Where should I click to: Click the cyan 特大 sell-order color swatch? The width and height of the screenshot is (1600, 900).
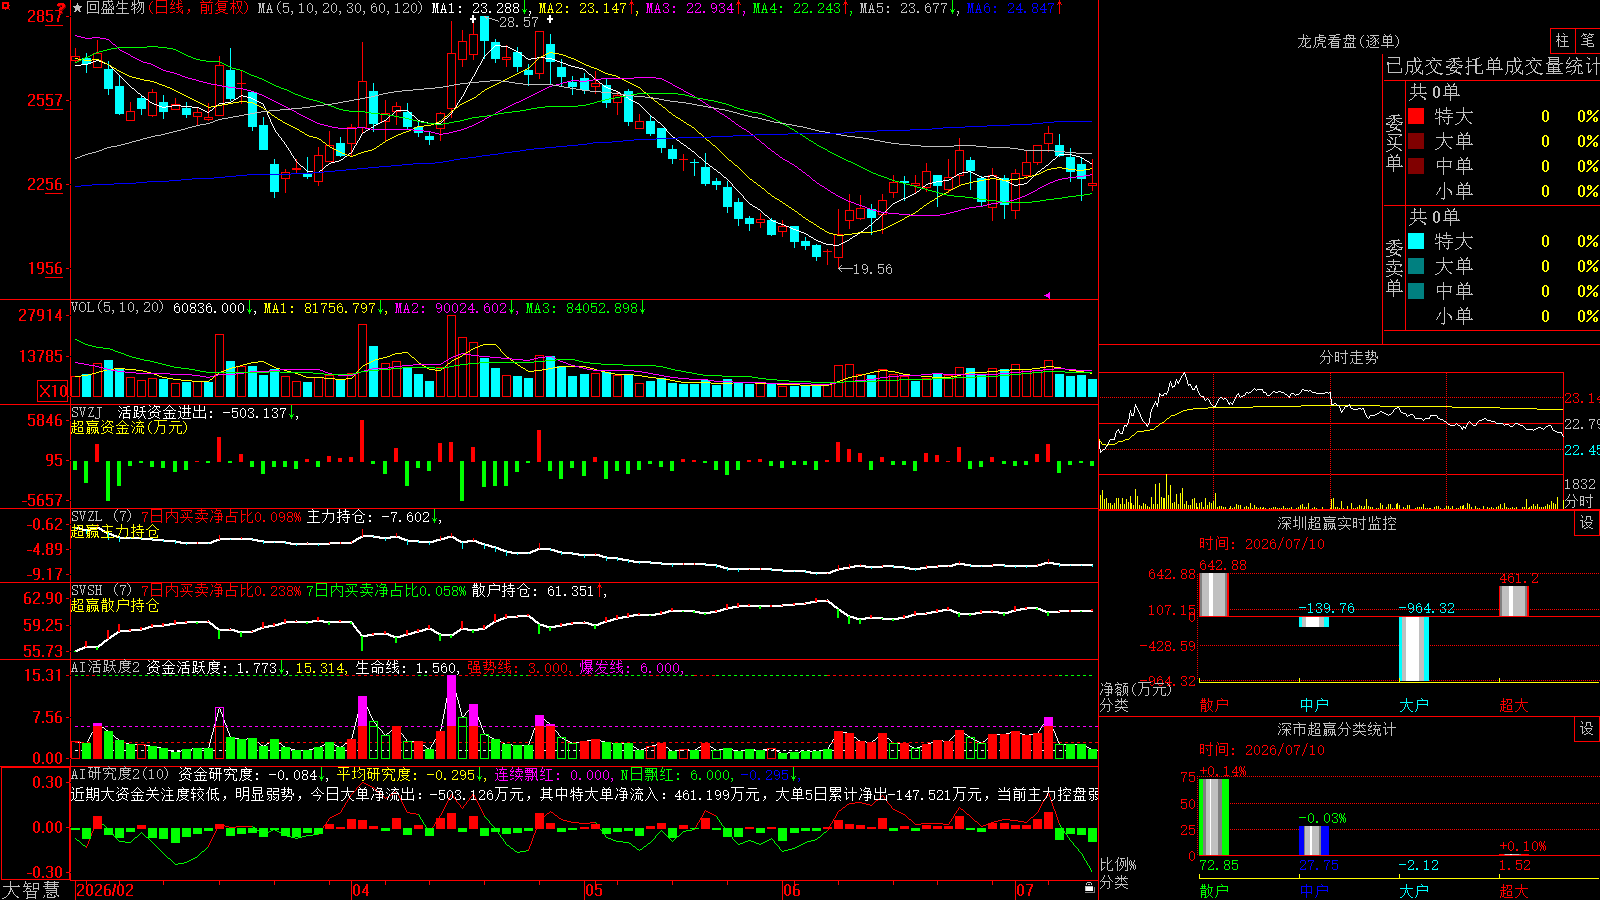pyautogui.click(x=1416, y=241)
